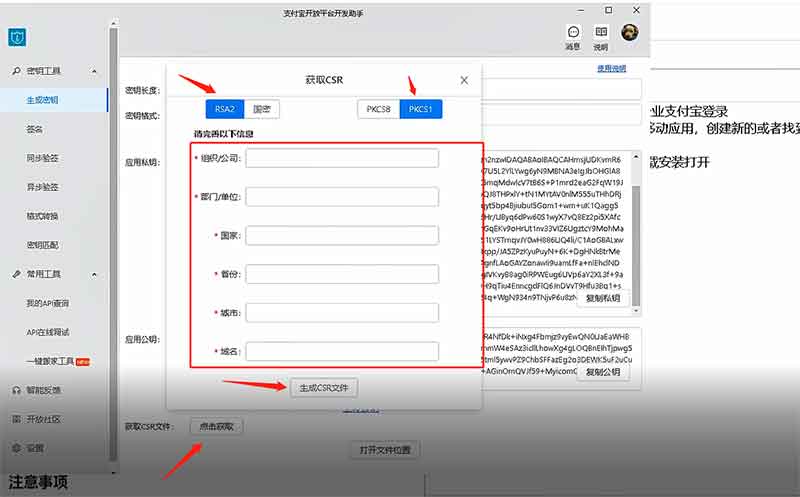
Task: Focus the 省份 input field
Action: 342,274
